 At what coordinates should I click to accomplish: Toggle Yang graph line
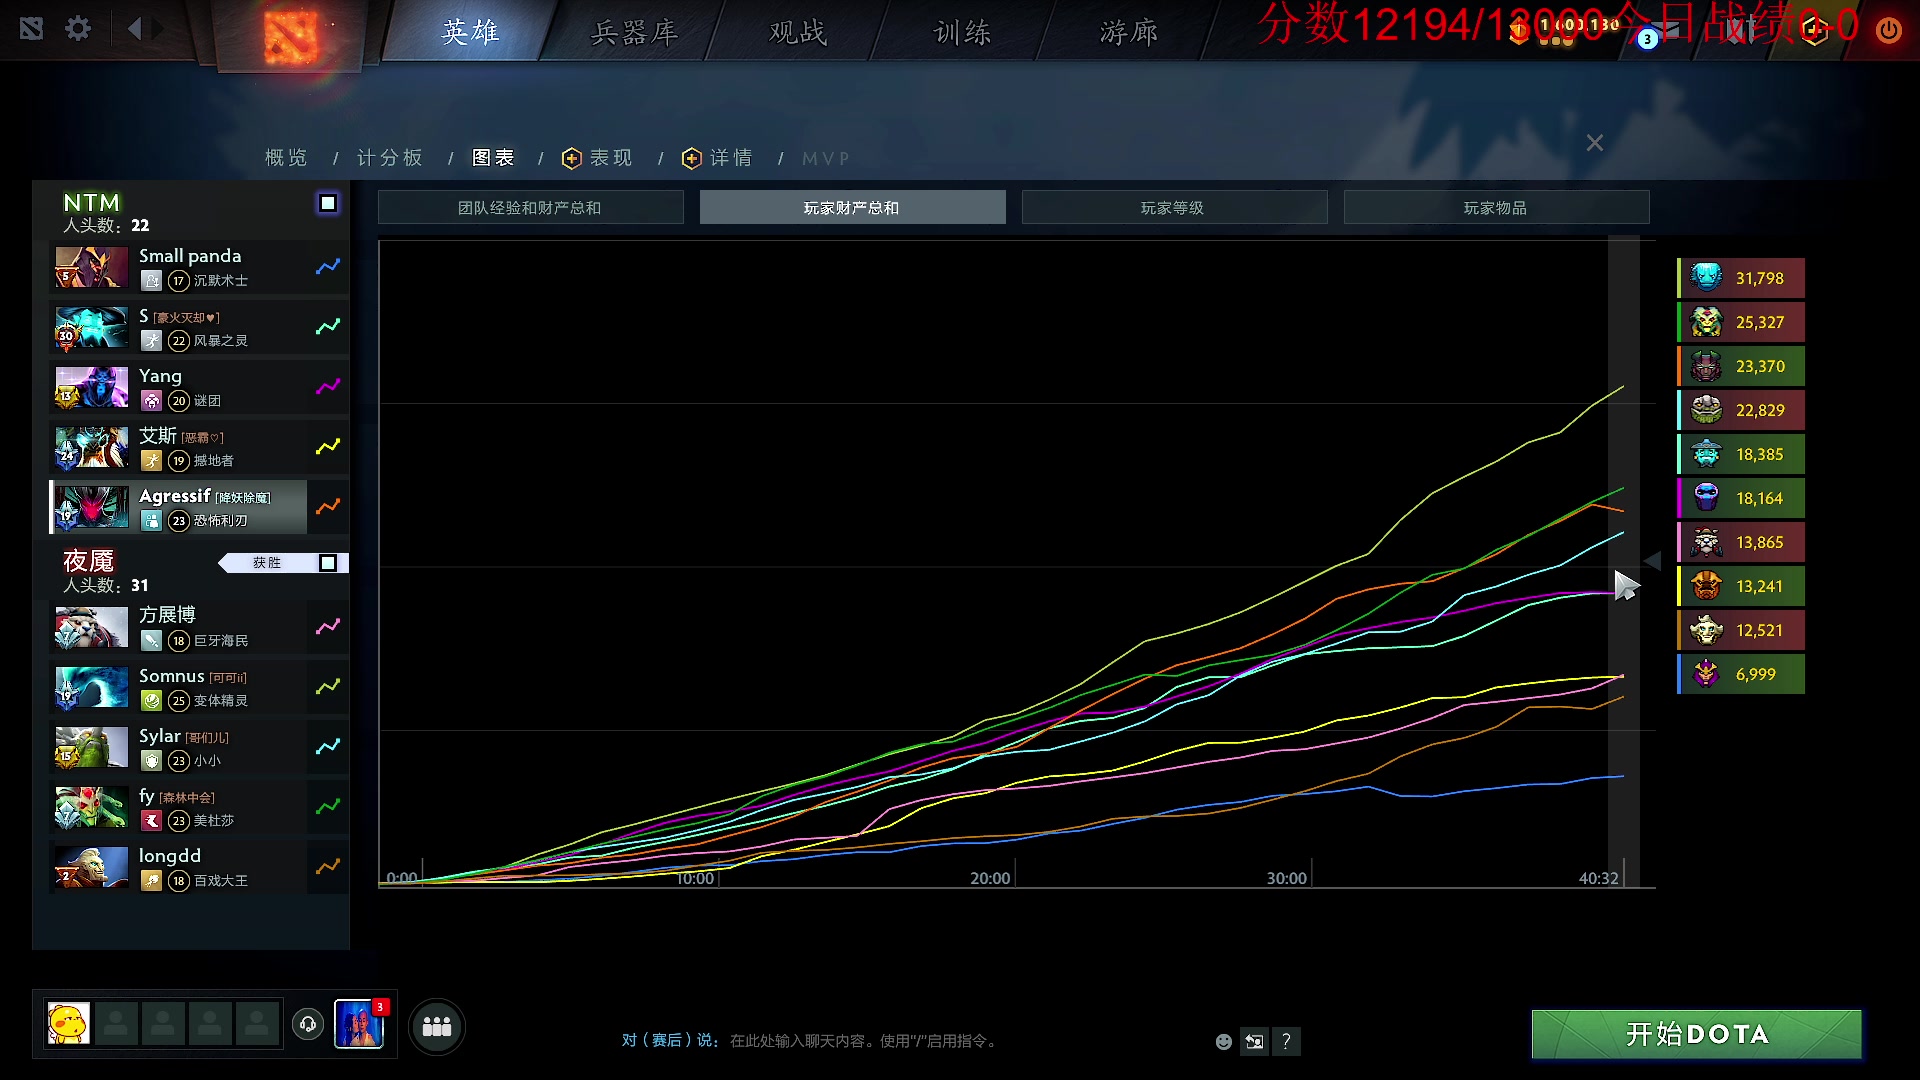(328, 387)
